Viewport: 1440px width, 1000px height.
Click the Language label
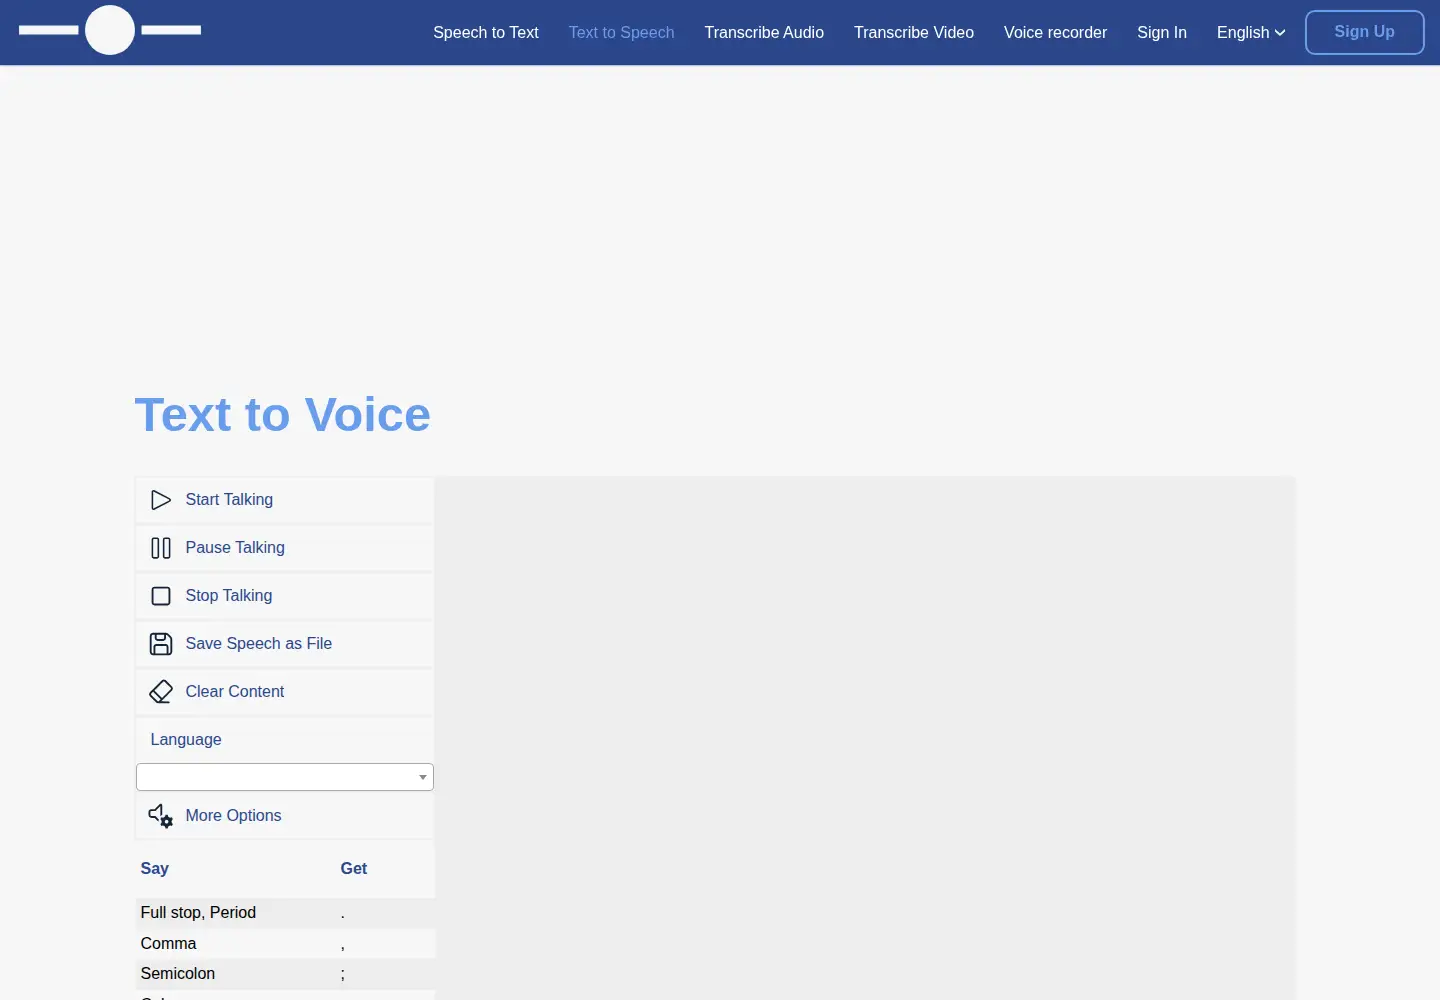pyautogui.click(x=186, y=740)
